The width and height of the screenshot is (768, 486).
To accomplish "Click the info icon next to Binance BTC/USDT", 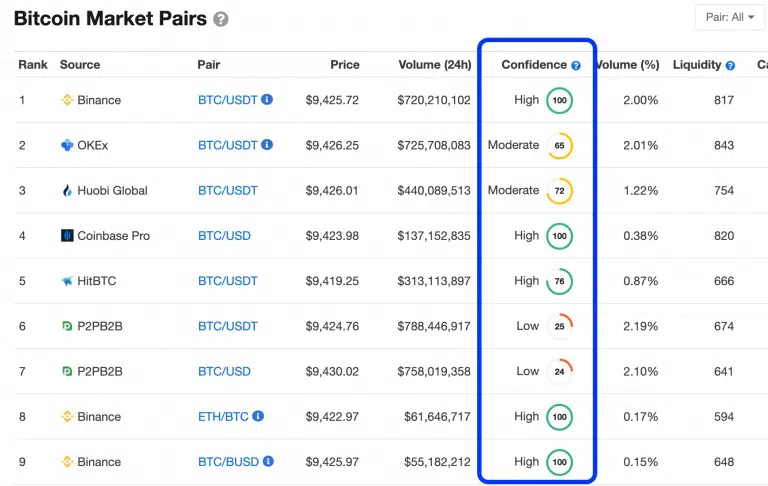I will point(267,100).
